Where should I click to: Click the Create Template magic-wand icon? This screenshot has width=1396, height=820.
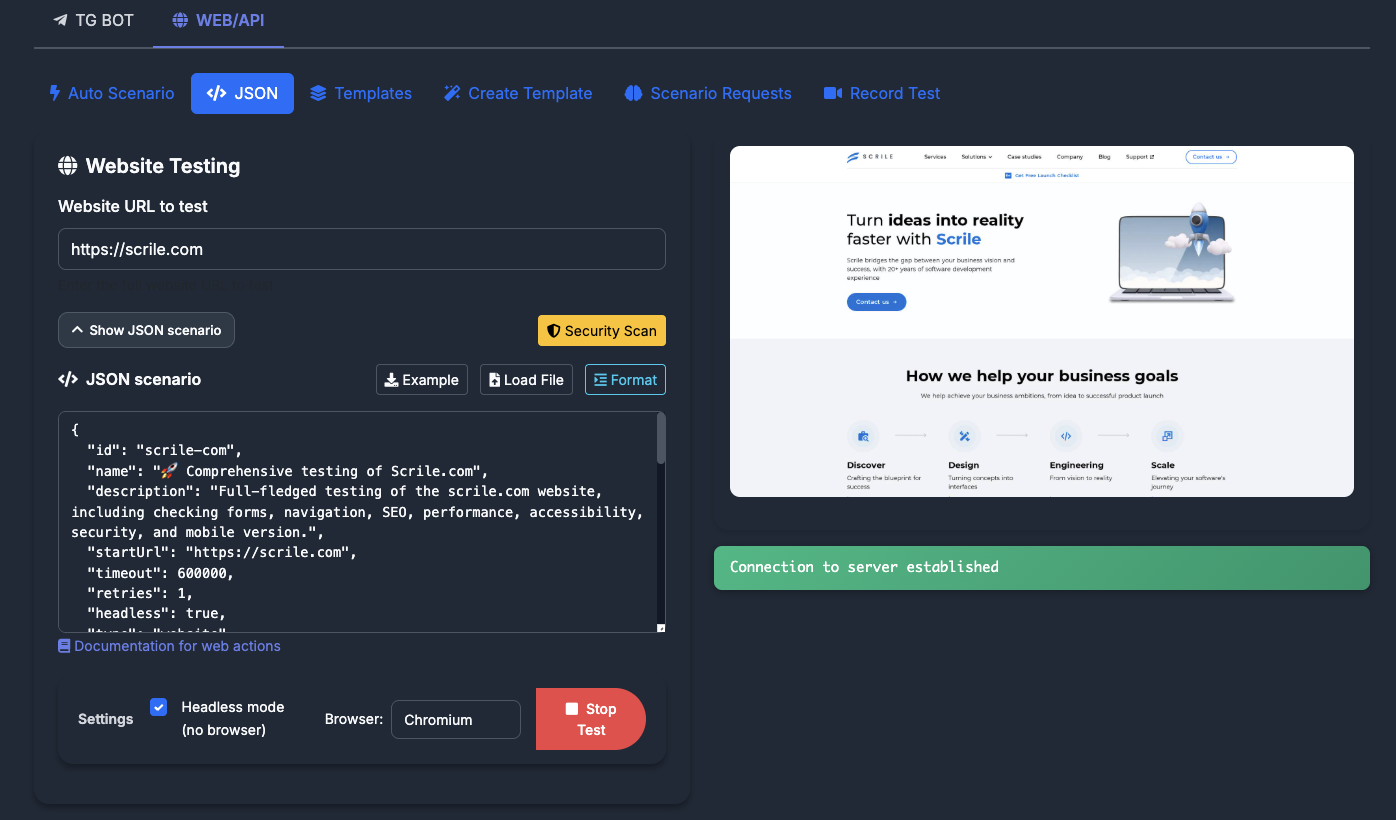pos(452,93)
